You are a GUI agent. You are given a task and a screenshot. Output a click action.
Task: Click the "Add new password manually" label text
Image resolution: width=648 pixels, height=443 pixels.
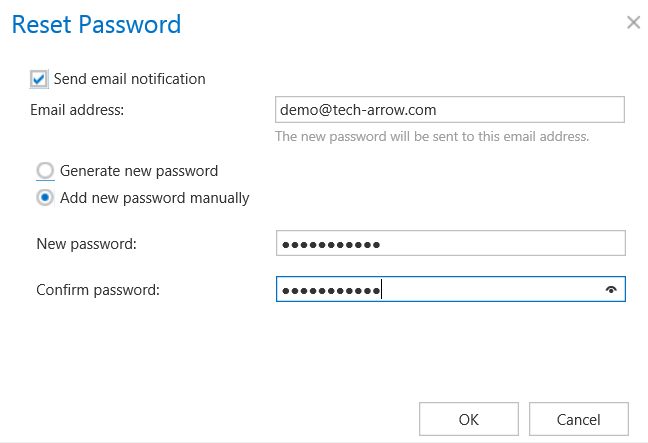tap(155, 197)
